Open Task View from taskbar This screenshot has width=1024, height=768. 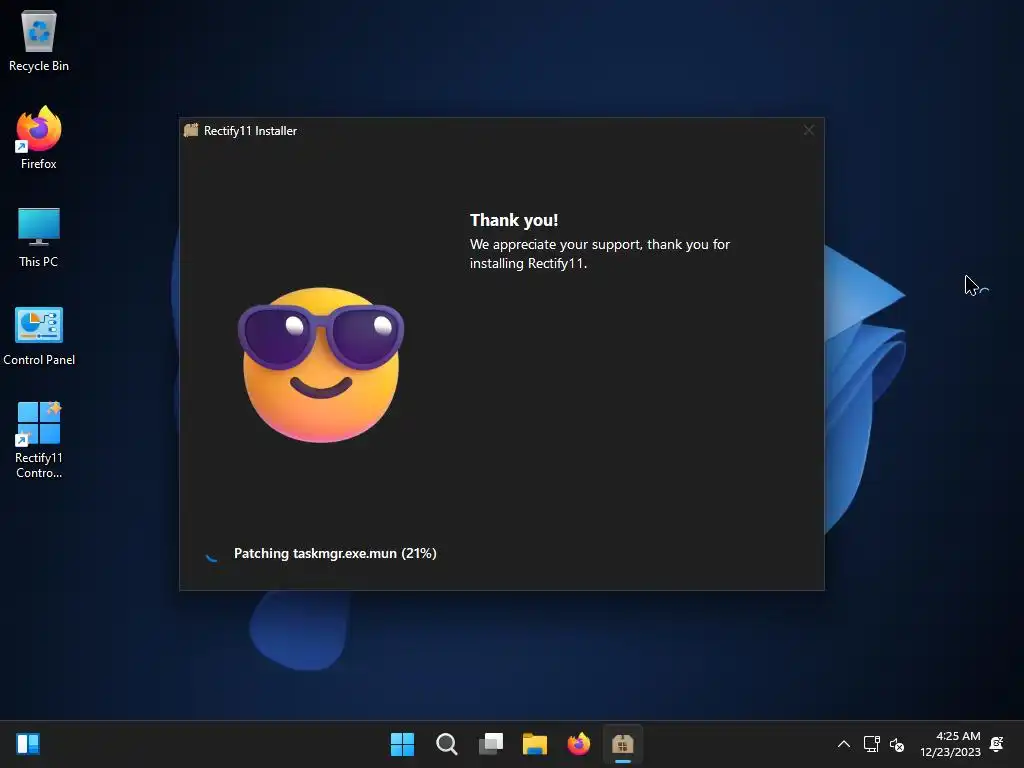point(491,744)
